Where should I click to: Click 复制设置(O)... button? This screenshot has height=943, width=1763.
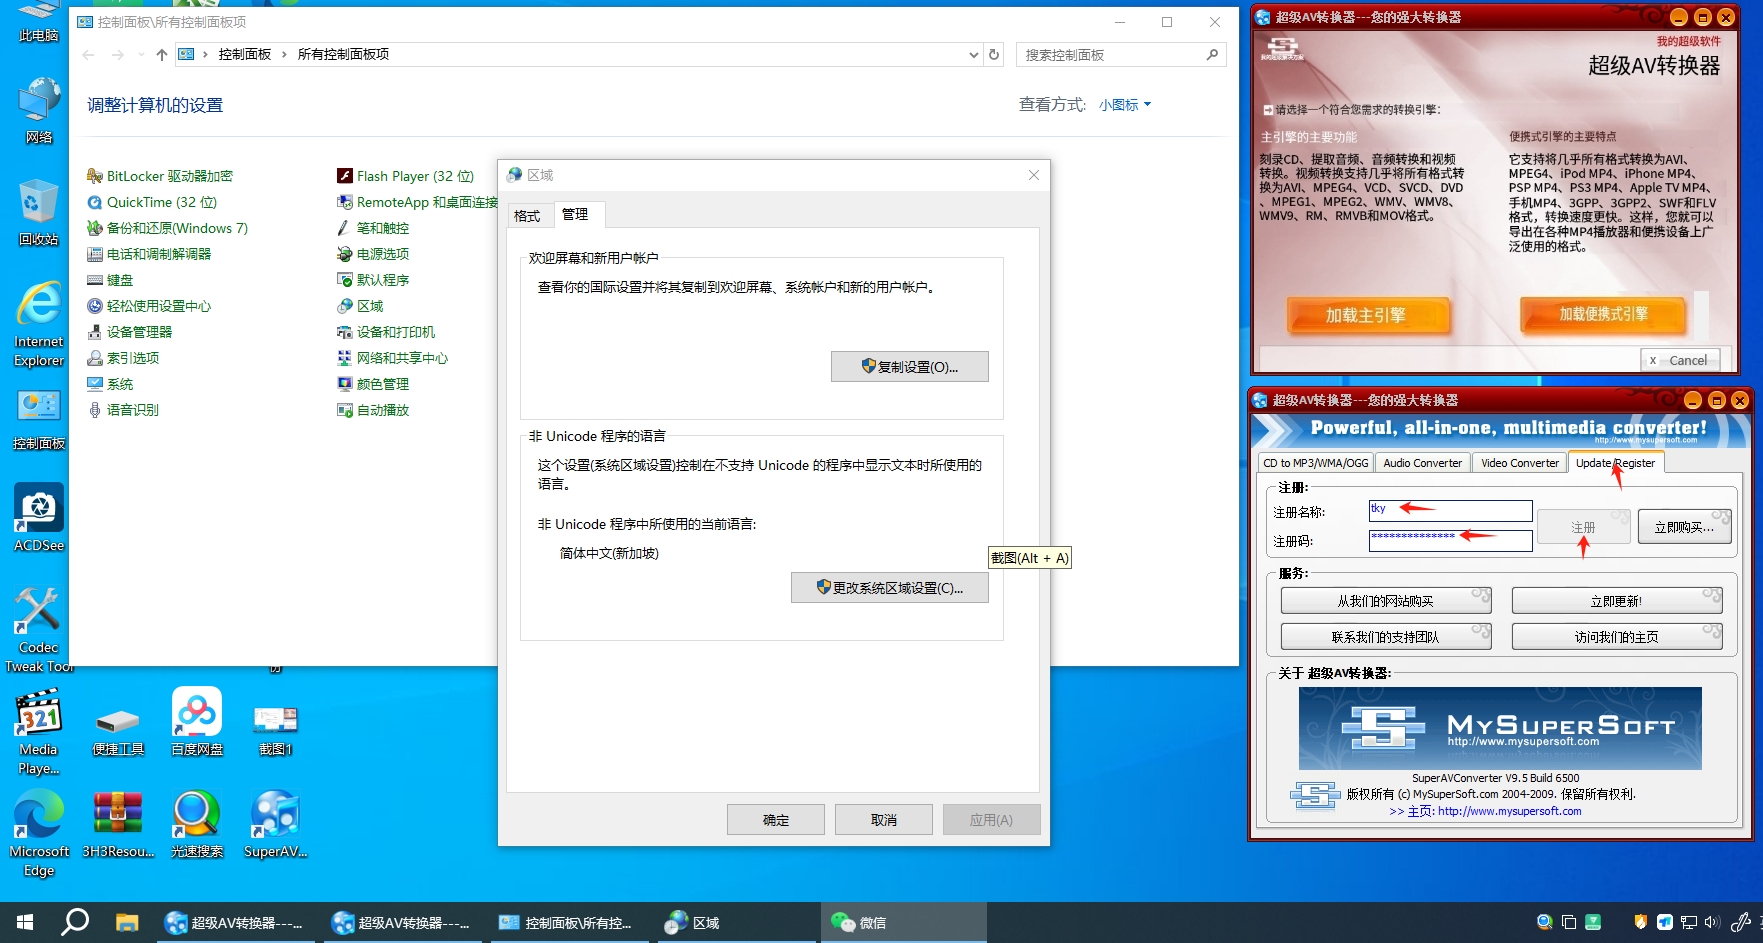pos(909,366)
